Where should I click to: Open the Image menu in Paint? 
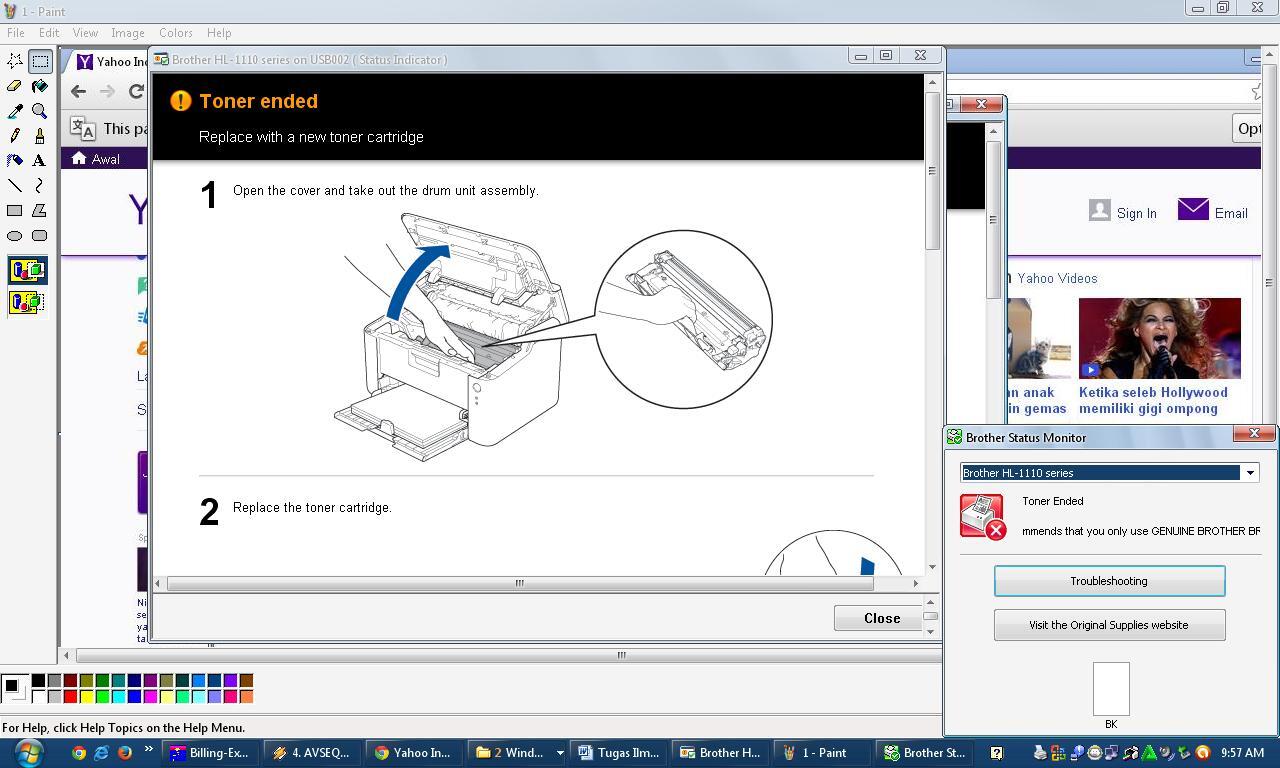(x=128, y=33)
